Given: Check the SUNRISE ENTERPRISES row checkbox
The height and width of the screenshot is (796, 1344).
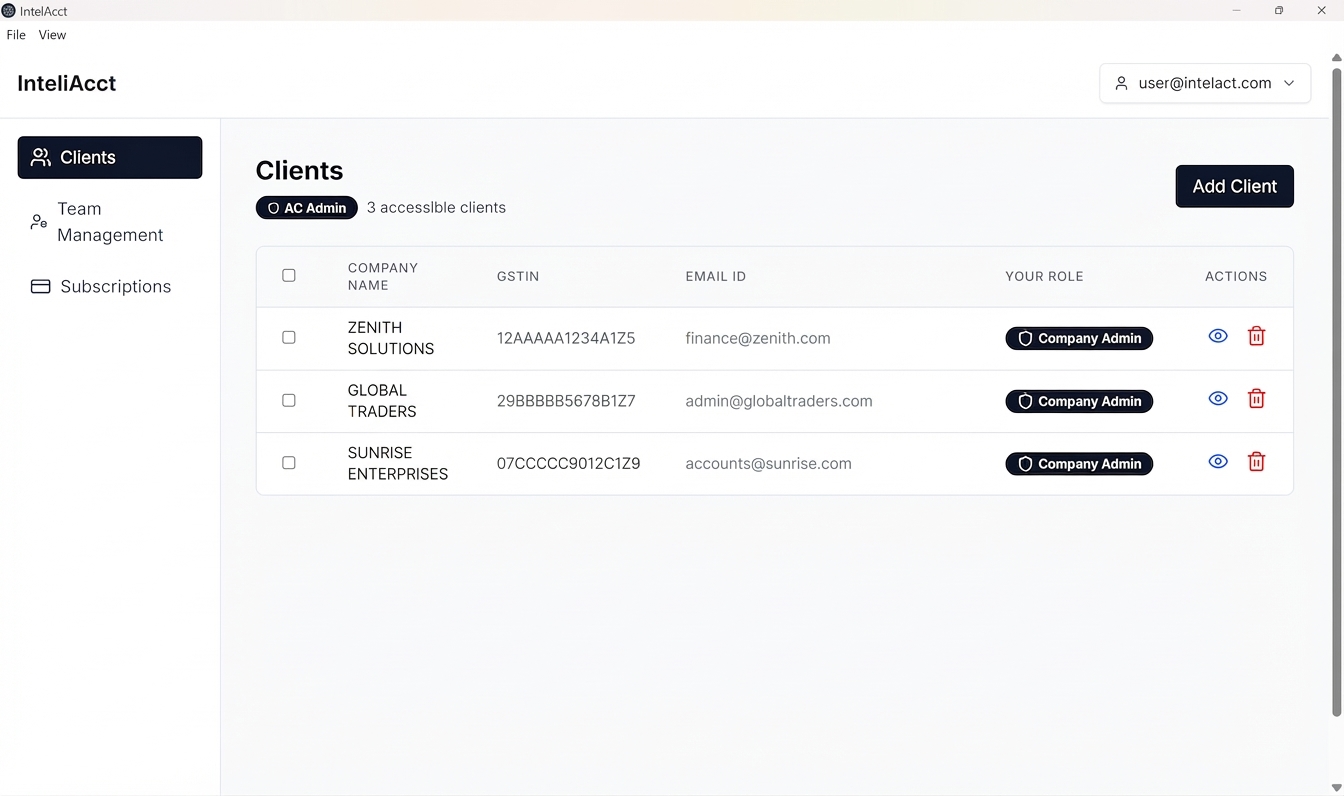Looking at the screenshot, I should tap(289, 462).
